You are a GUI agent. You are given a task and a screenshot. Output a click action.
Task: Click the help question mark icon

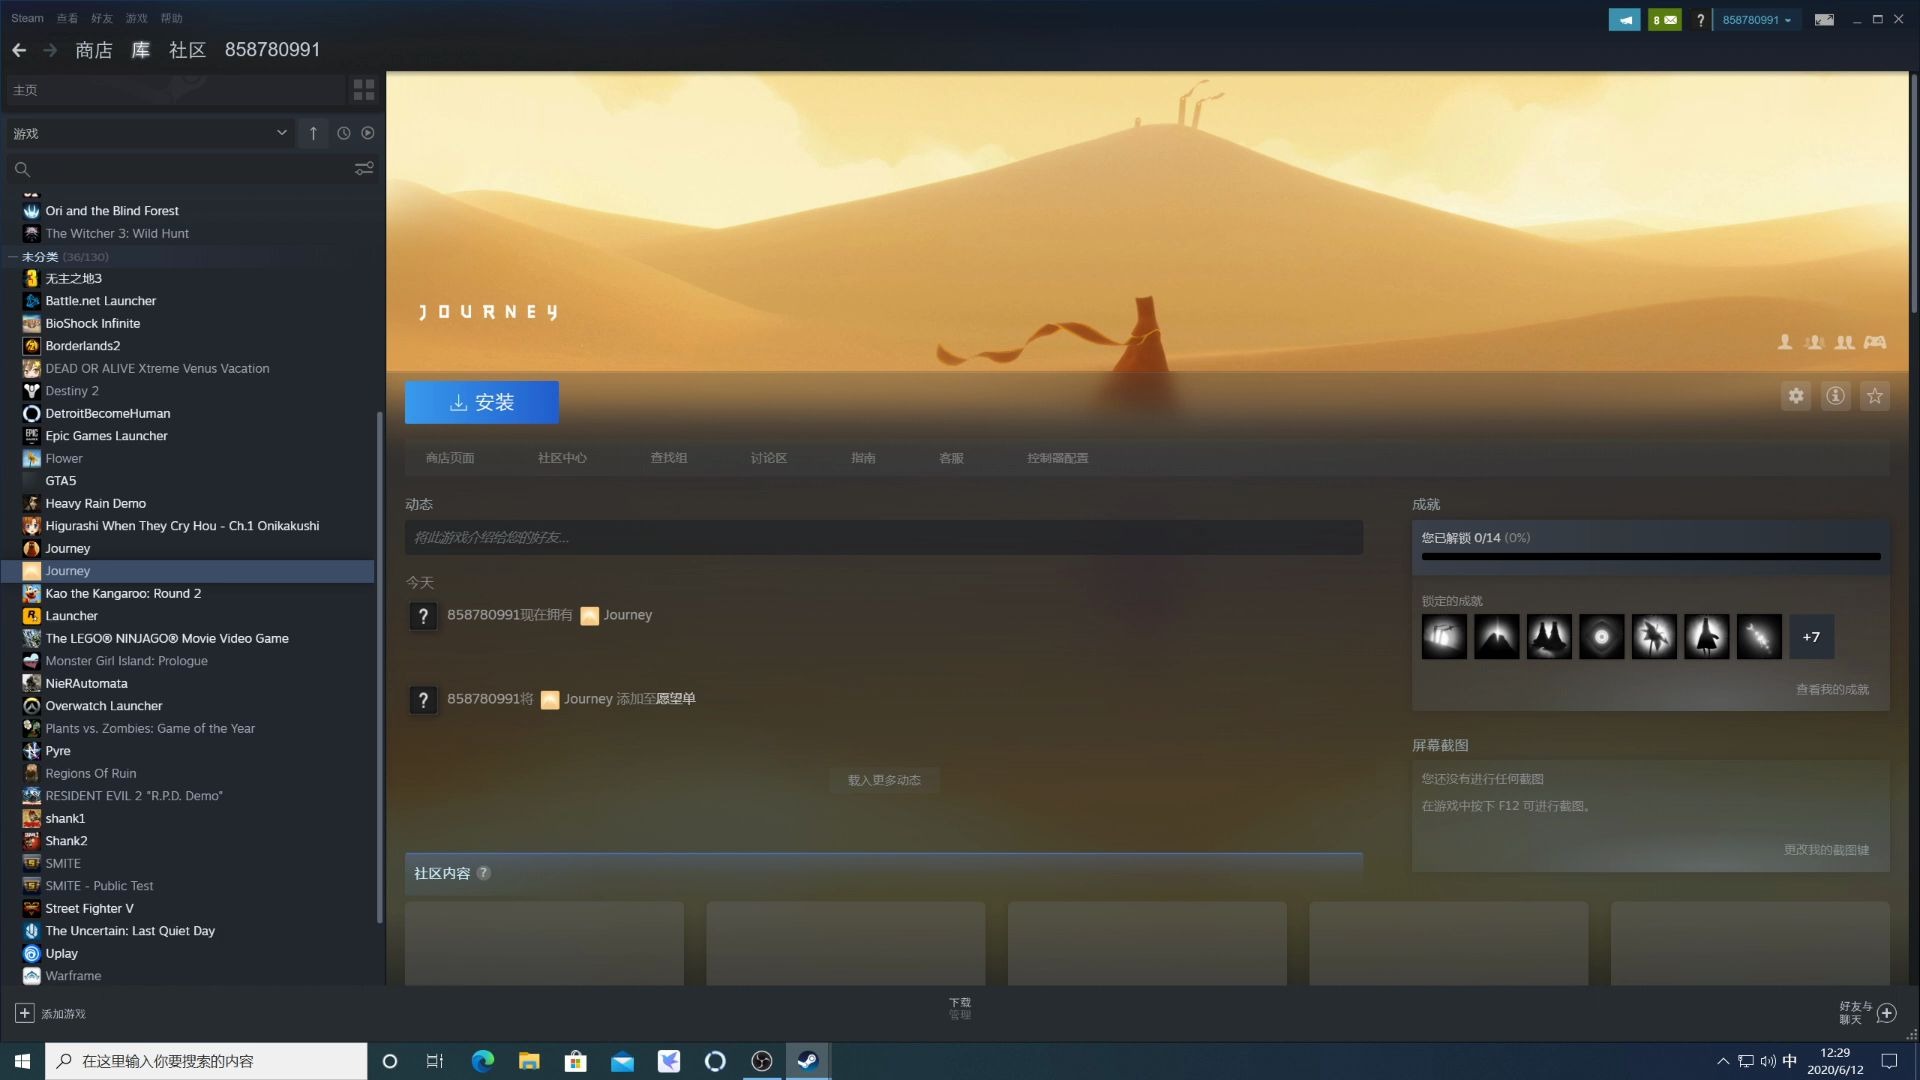click(1700, 19)
